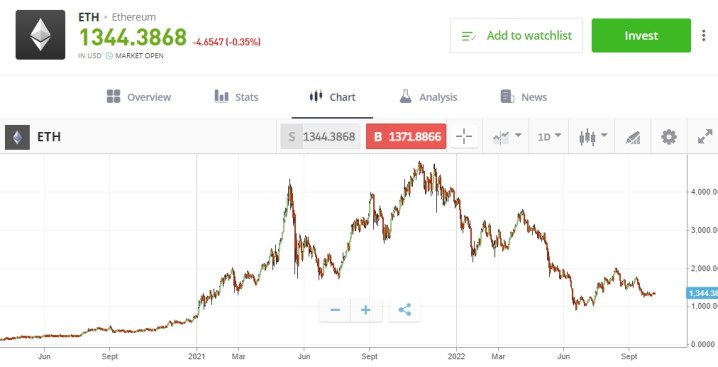Add ETH to watchlist
This screenshot has height=367, width=718.
(x=517, y=36)
